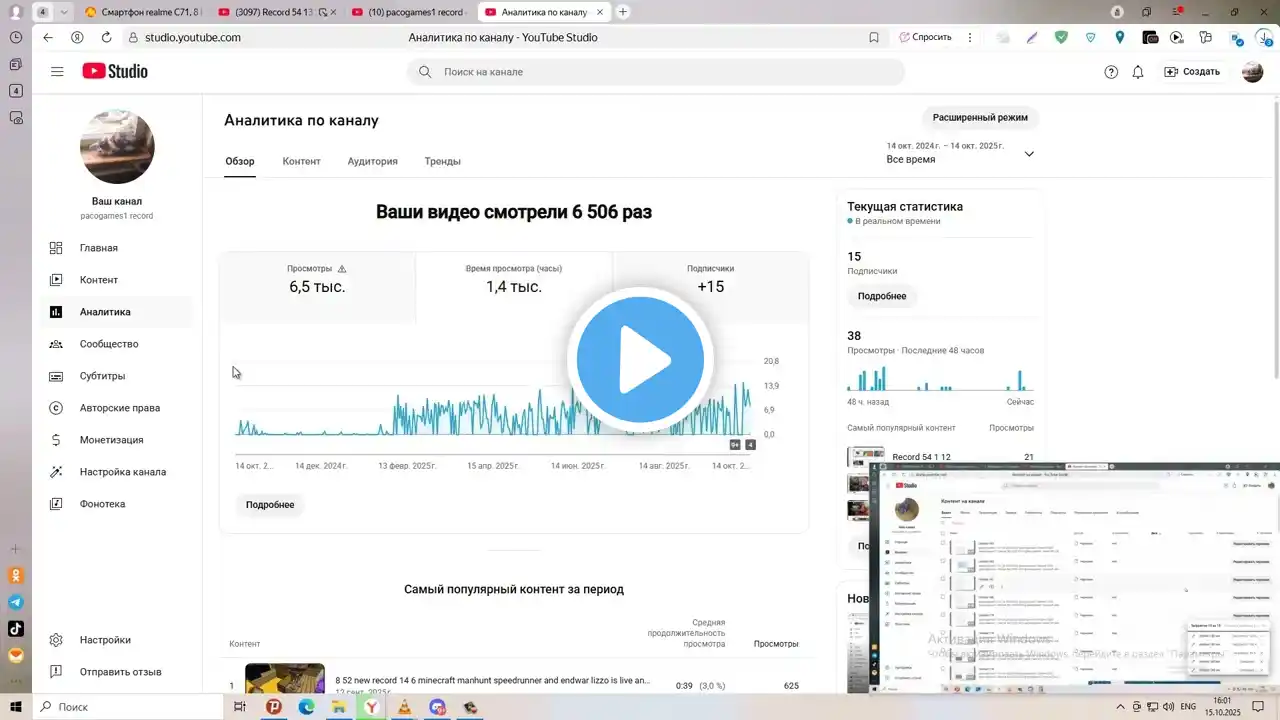
Task: Click the browser page reload icon
Action: tap(106, 37)
